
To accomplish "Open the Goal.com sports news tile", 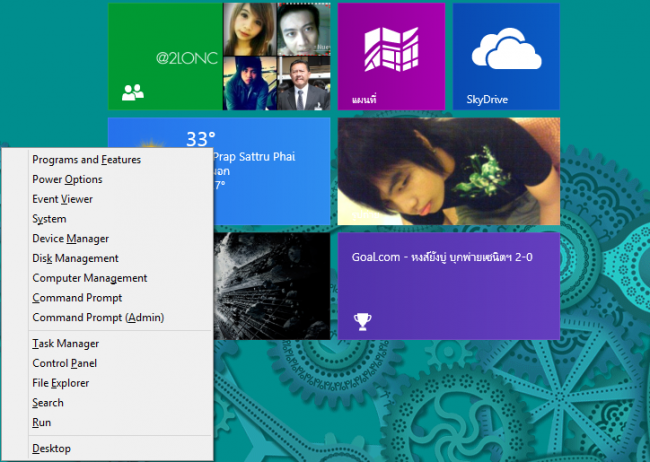I will tap(448, 286).
